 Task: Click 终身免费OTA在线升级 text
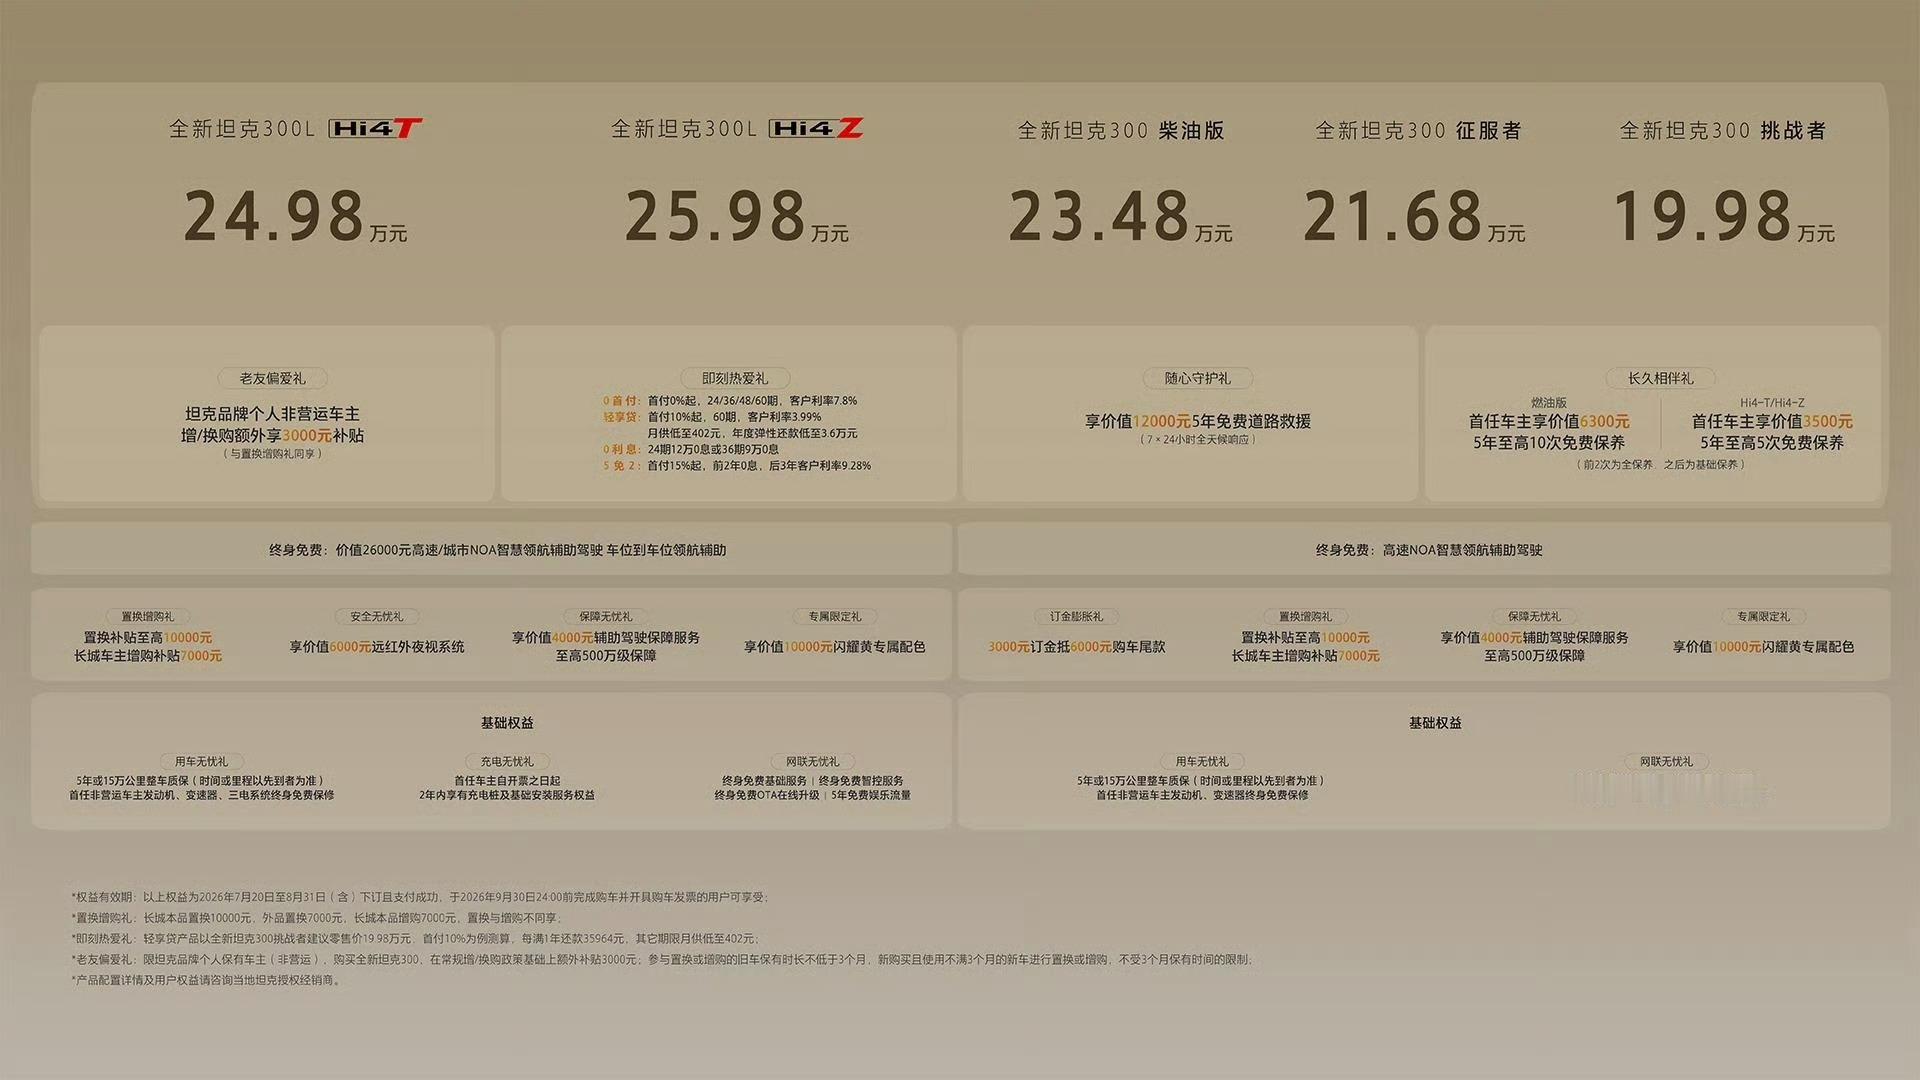767,796
